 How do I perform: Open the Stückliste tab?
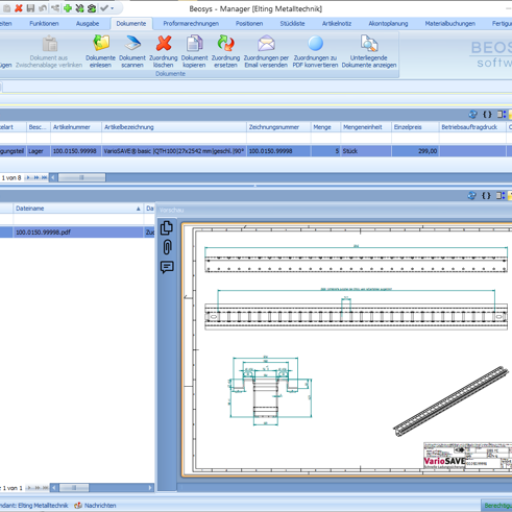(292, 24)
